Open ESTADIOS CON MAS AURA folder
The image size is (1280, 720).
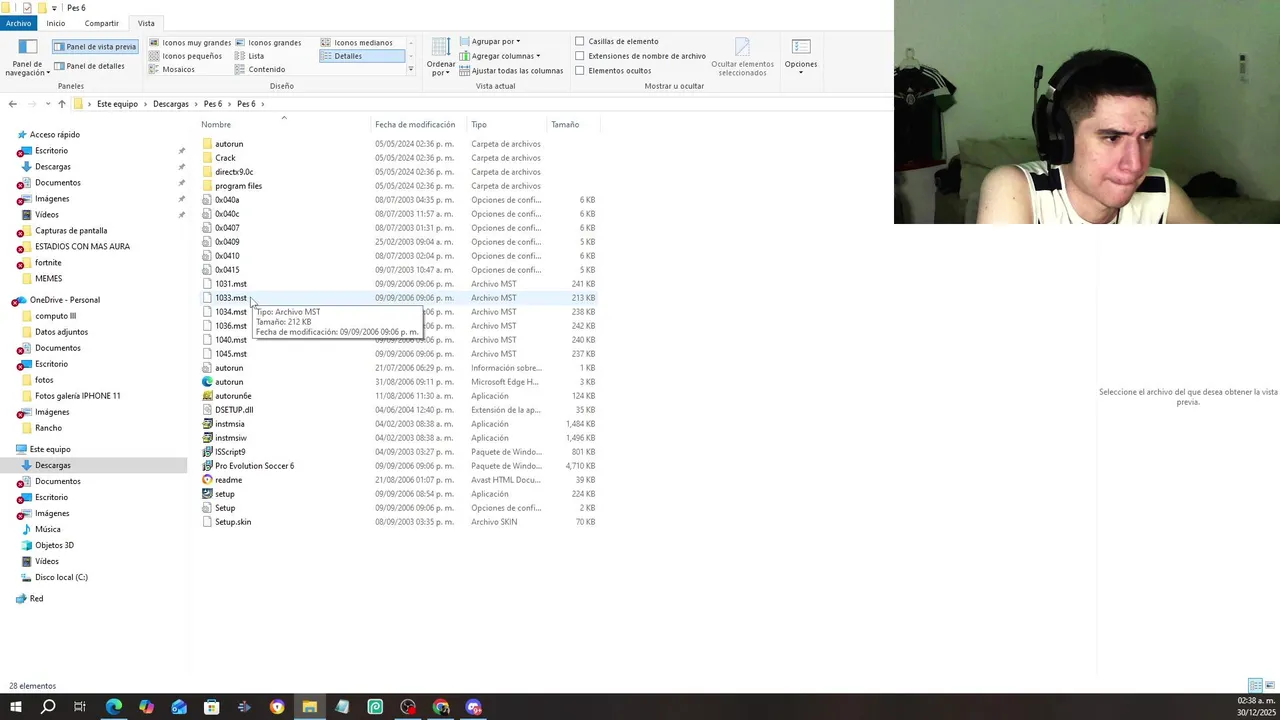click(82, 247)
